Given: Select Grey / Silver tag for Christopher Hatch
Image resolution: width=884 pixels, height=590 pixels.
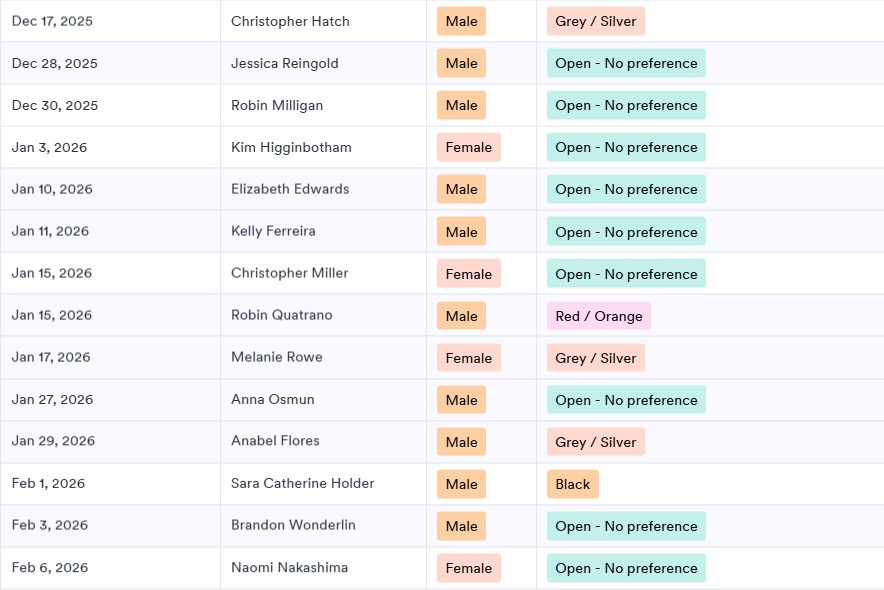Looking at the screenshot, I should click(596, 21).
